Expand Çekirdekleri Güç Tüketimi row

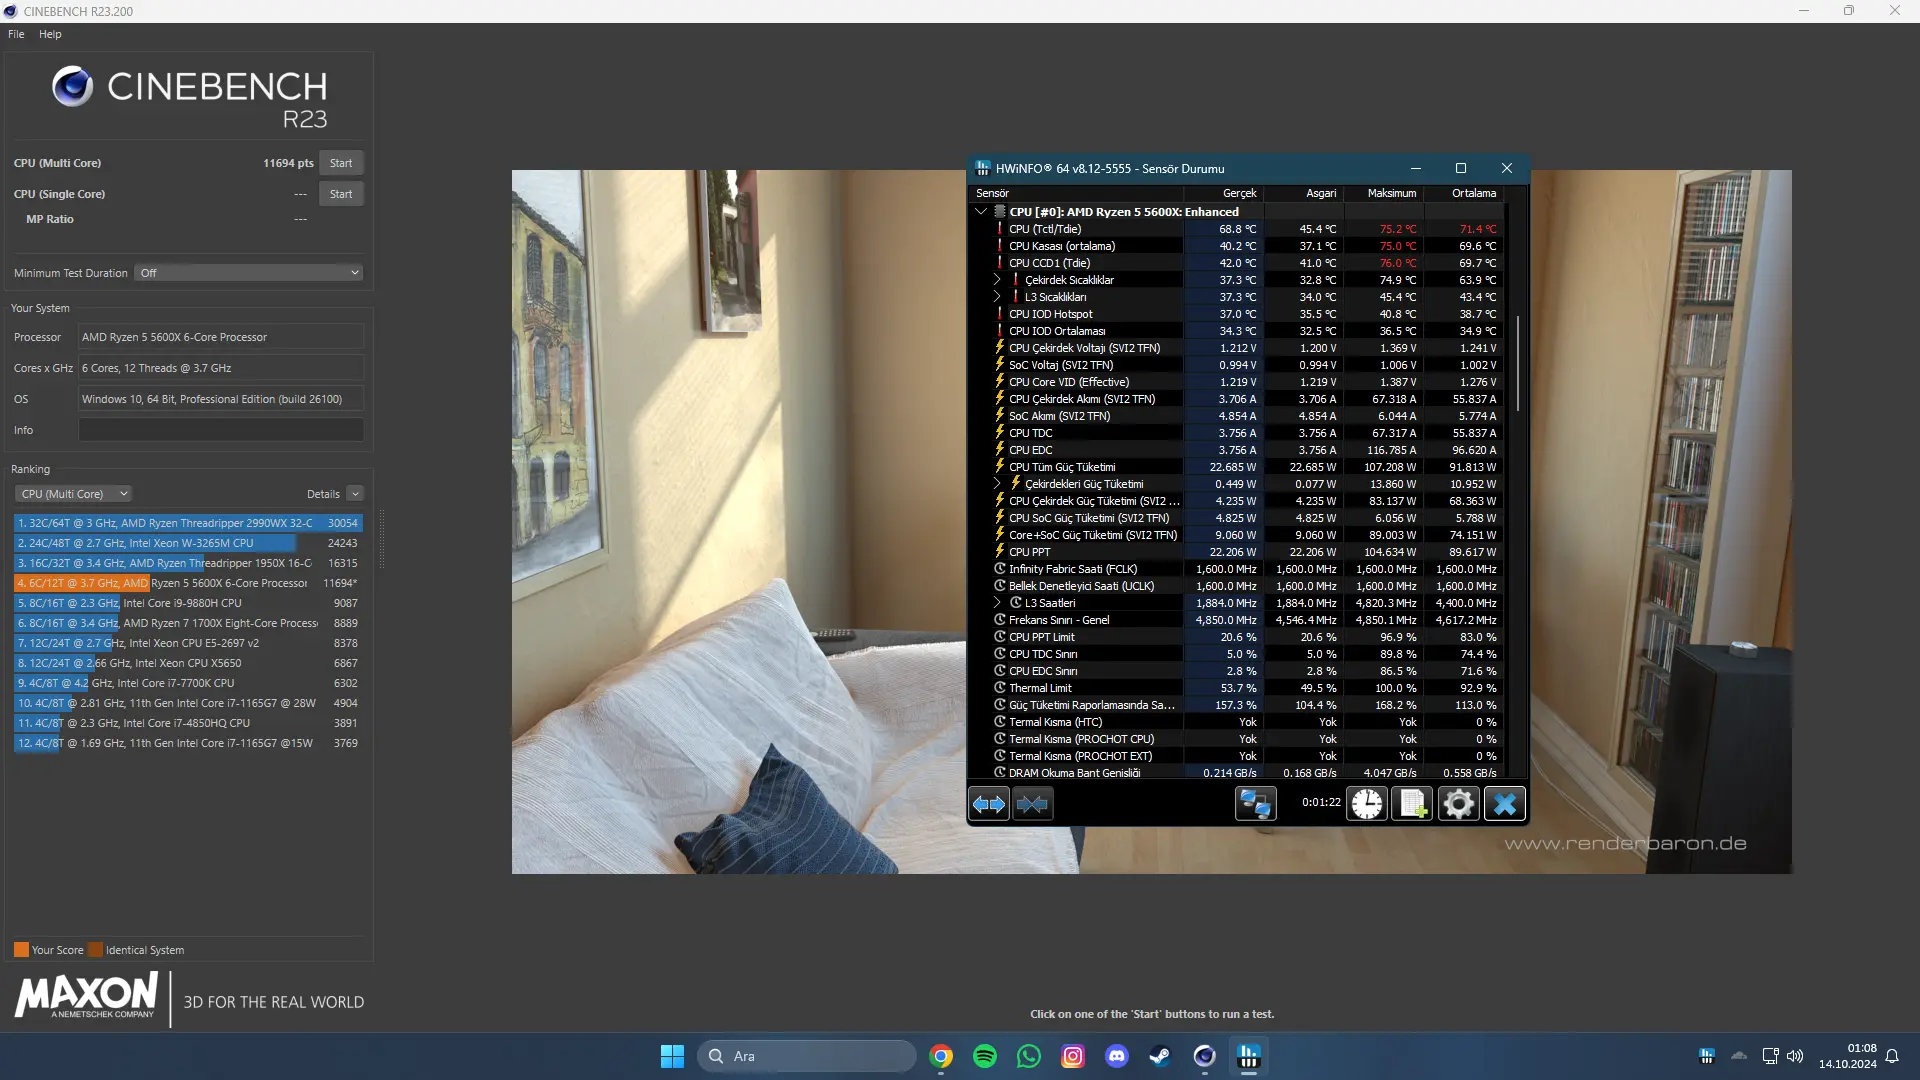(x=996, y=484)
